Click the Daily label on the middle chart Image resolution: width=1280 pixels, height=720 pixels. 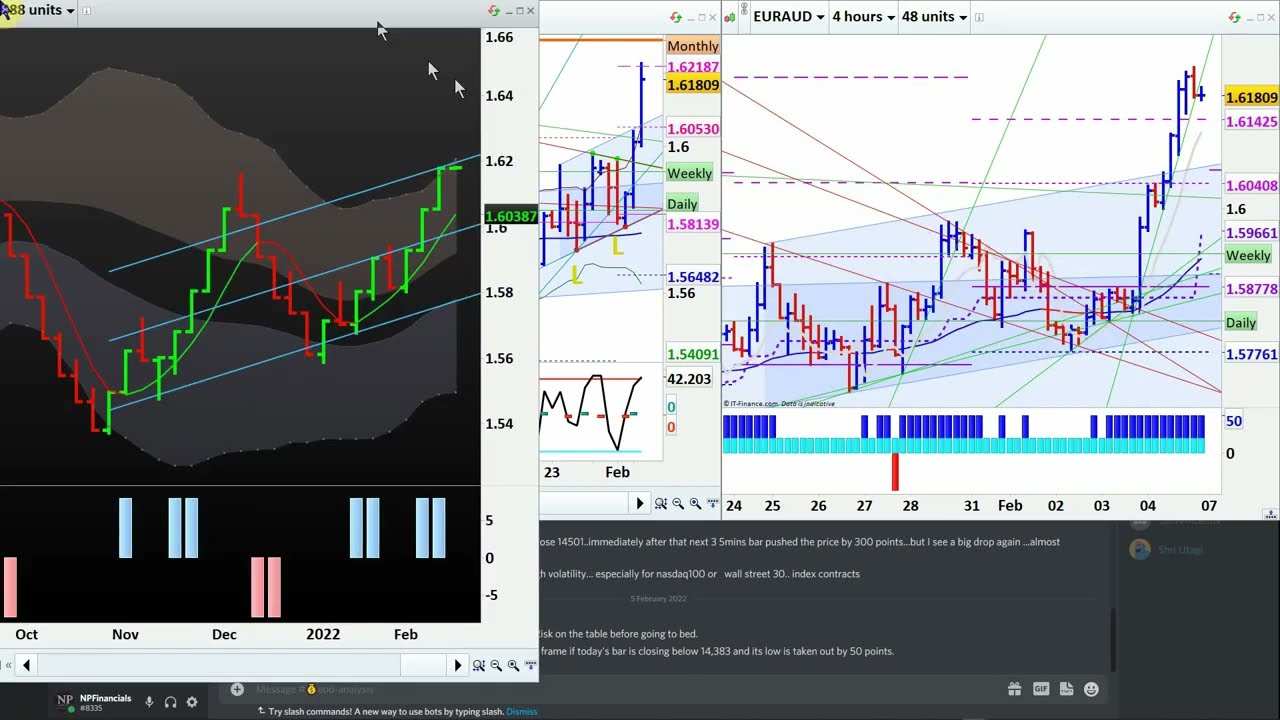(682, 204)
